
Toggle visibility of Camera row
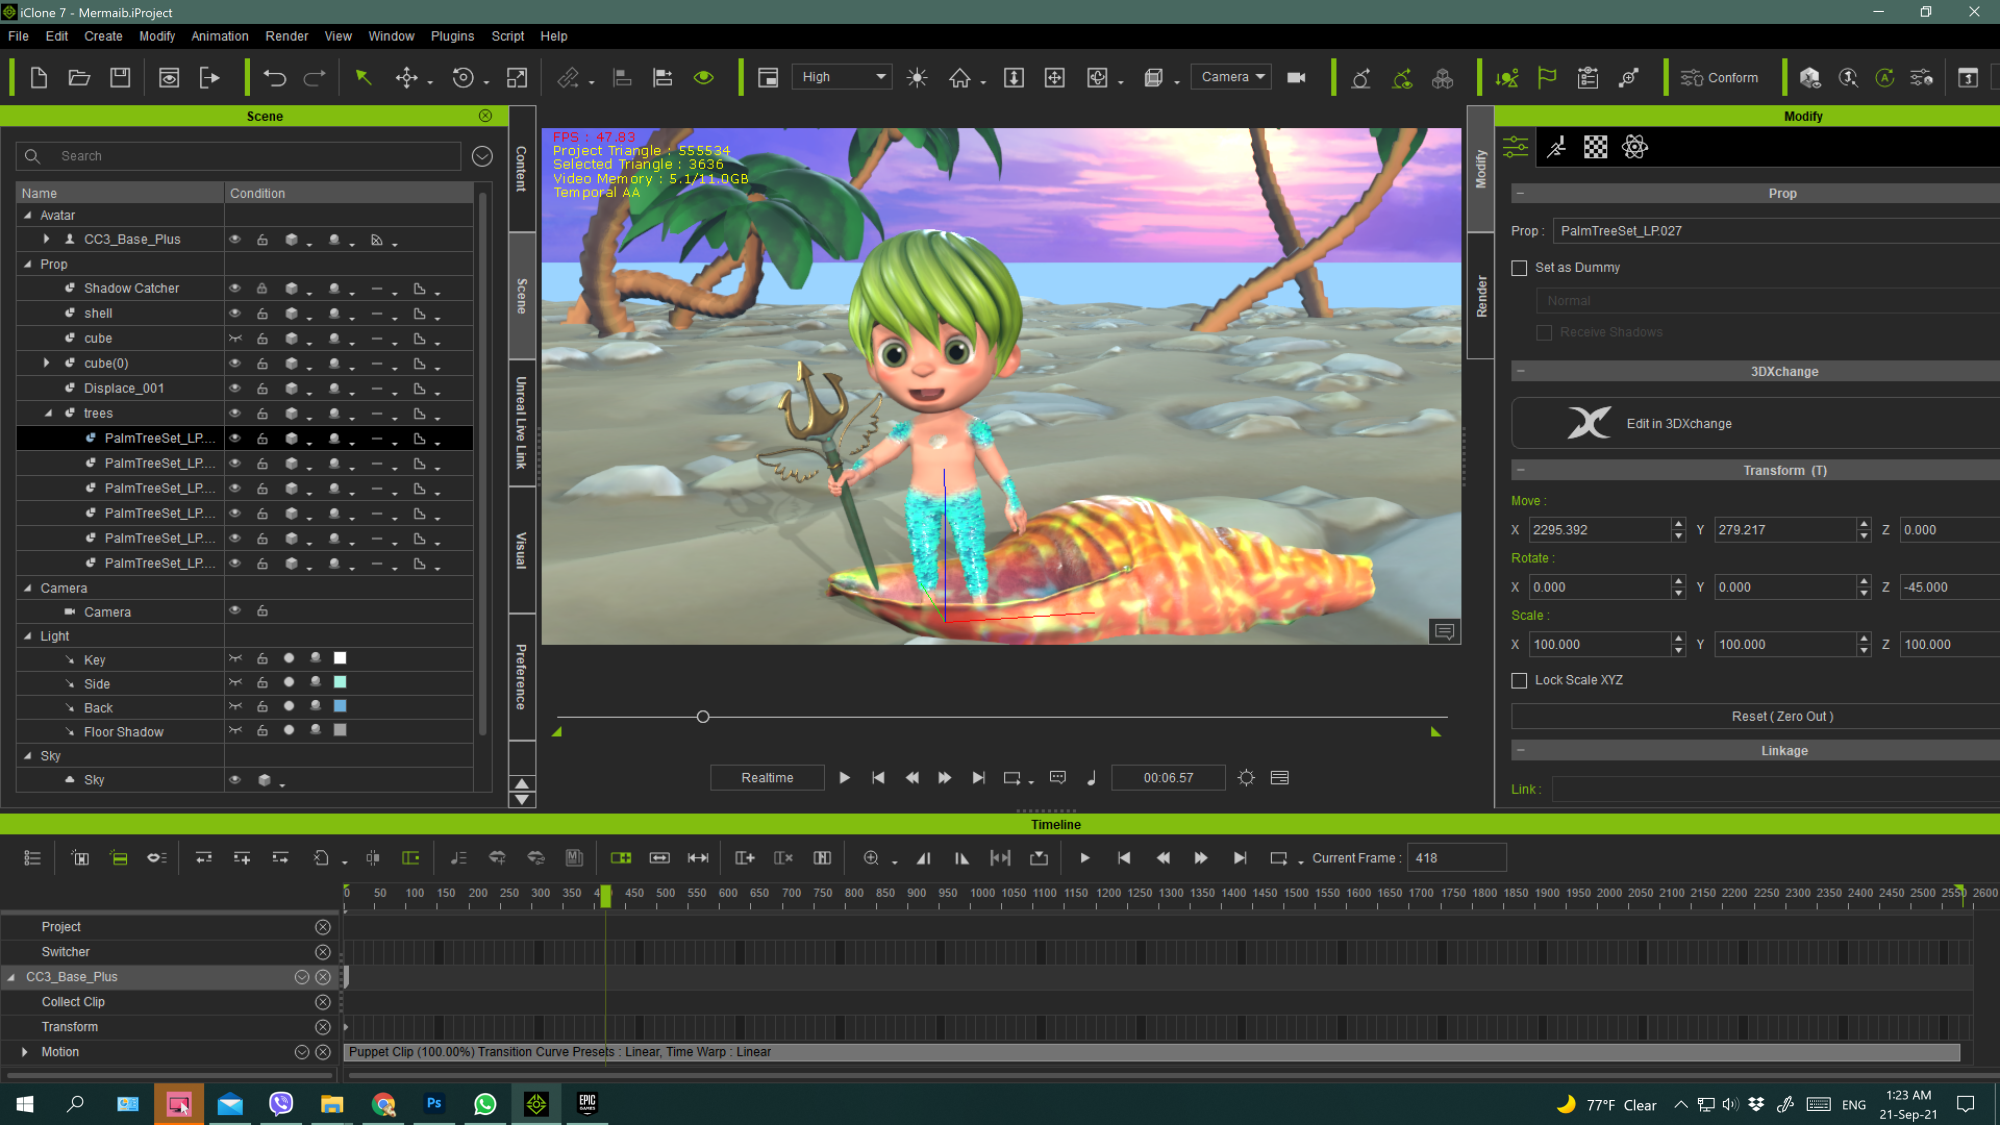[x=235, y=611]
